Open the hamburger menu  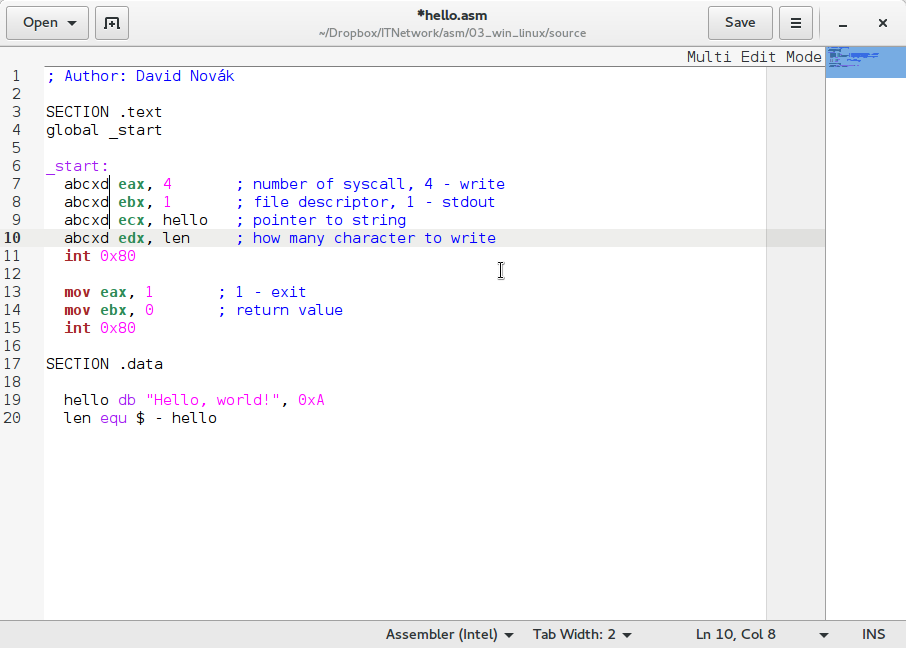tap(795, 22)
